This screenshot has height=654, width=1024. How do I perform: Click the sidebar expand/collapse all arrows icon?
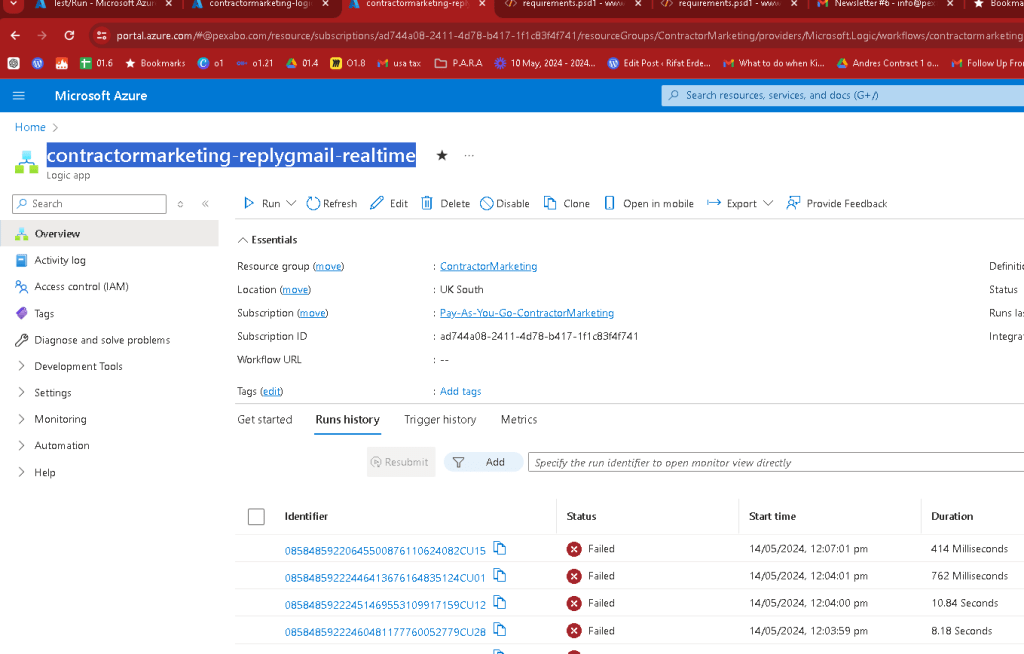point(180,204)
